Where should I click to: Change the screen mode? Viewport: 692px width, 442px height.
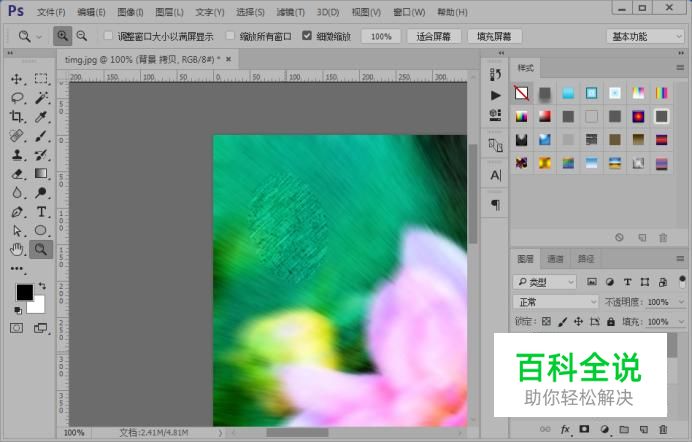41,328
